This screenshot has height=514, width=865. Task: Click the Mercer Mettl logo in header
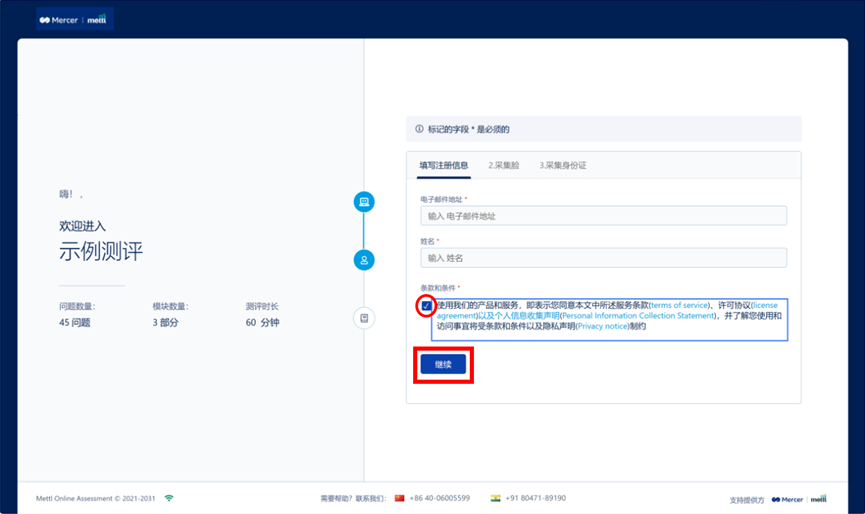click(75, 19)
